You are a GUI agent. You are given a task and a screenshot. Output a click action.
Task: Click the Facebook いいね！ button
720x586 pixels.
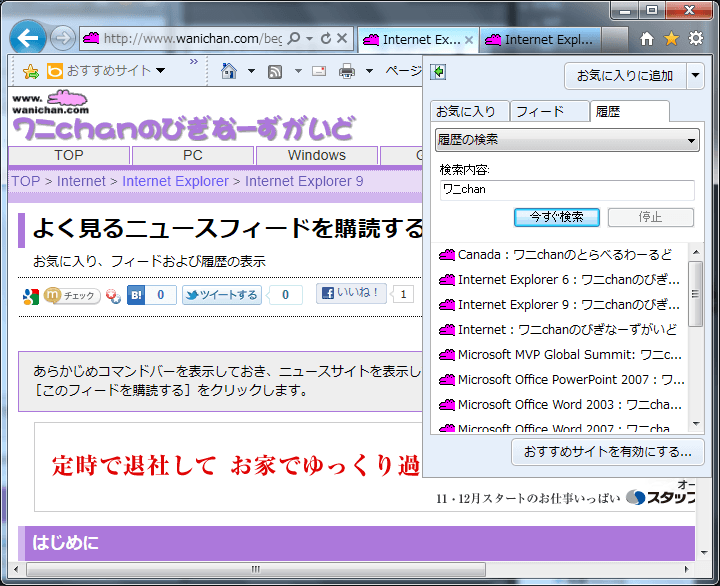point(351,293)
